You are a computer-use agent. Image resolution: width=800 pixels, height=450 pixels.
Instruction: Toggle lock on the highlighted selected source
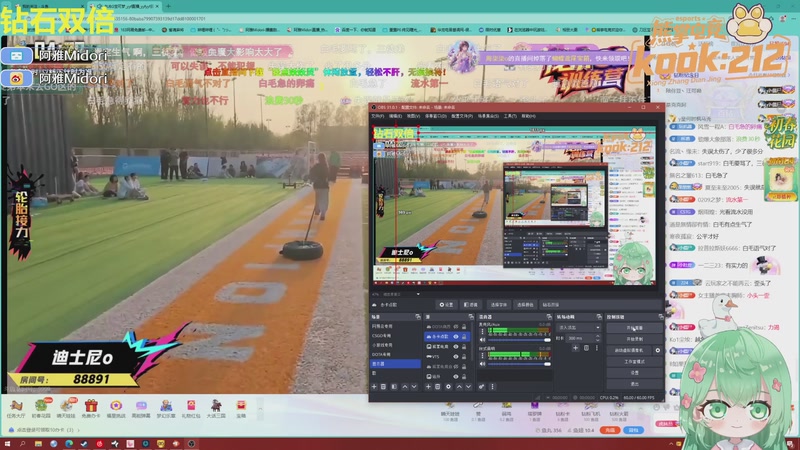[x=464, y=337]
